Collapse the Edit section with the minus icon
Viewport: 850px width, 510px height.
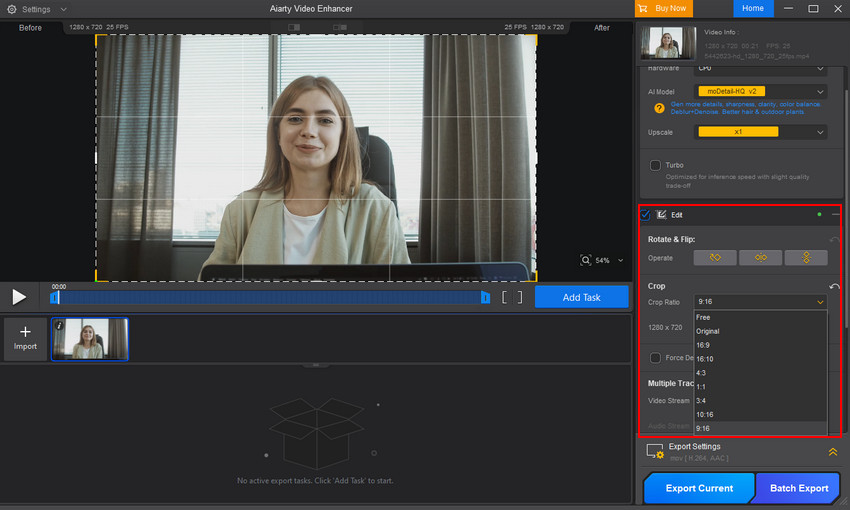point(835,215)
